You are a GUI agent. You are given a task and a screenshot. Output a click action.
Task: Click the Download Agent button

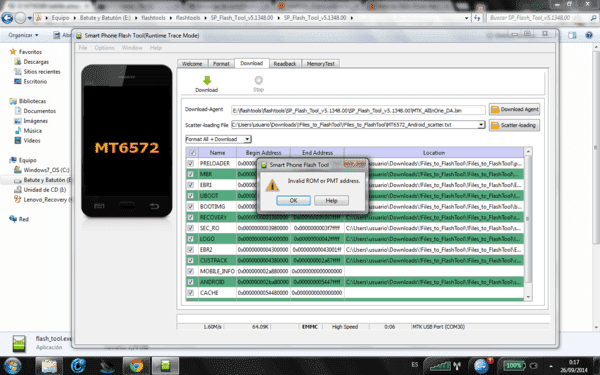514,109
